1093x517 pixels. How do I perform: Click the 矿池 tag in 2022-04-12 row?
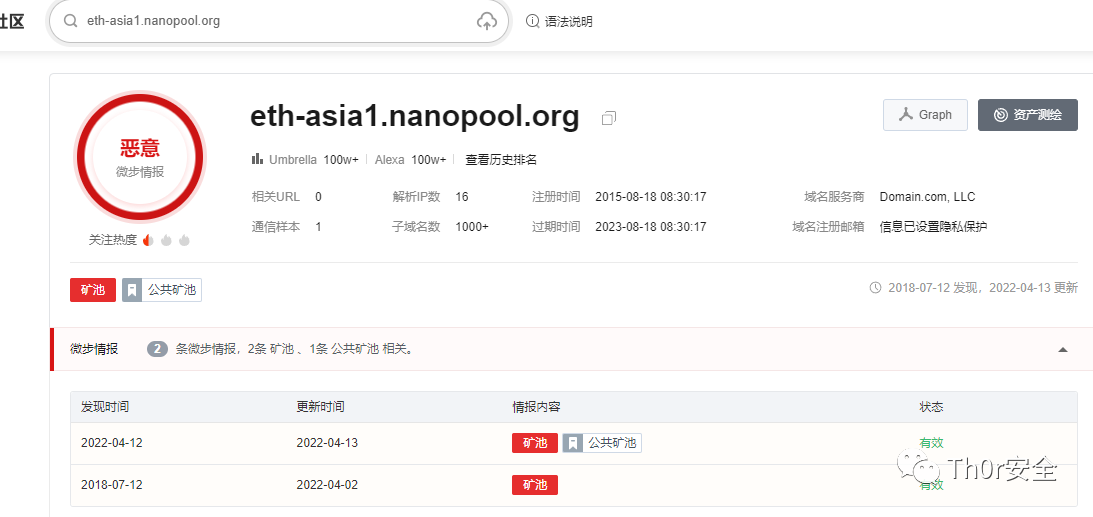click(535, 442)
